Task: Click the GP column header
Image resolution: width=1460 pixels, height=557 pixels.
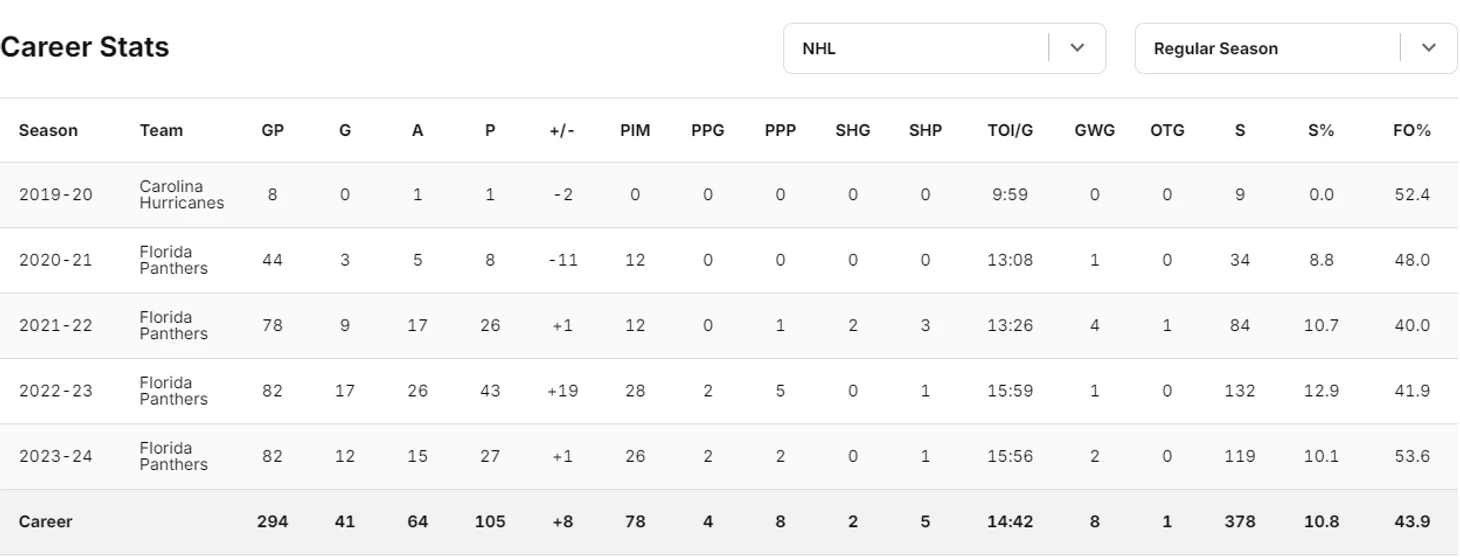Action: (272, 130)
